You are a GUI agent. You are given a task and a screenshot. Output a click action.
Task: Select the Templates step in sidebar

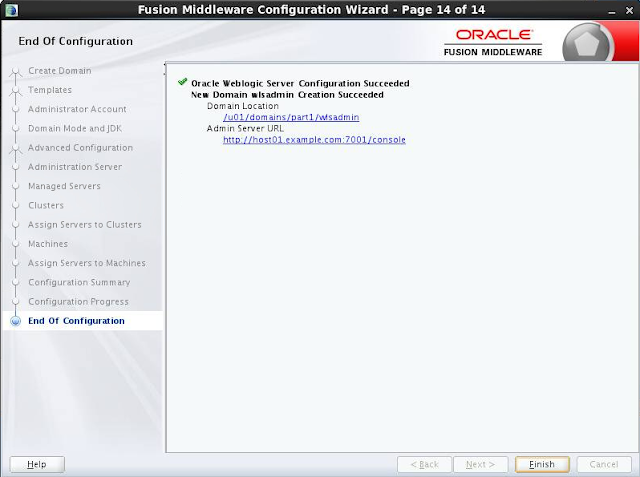pos(50,90)
